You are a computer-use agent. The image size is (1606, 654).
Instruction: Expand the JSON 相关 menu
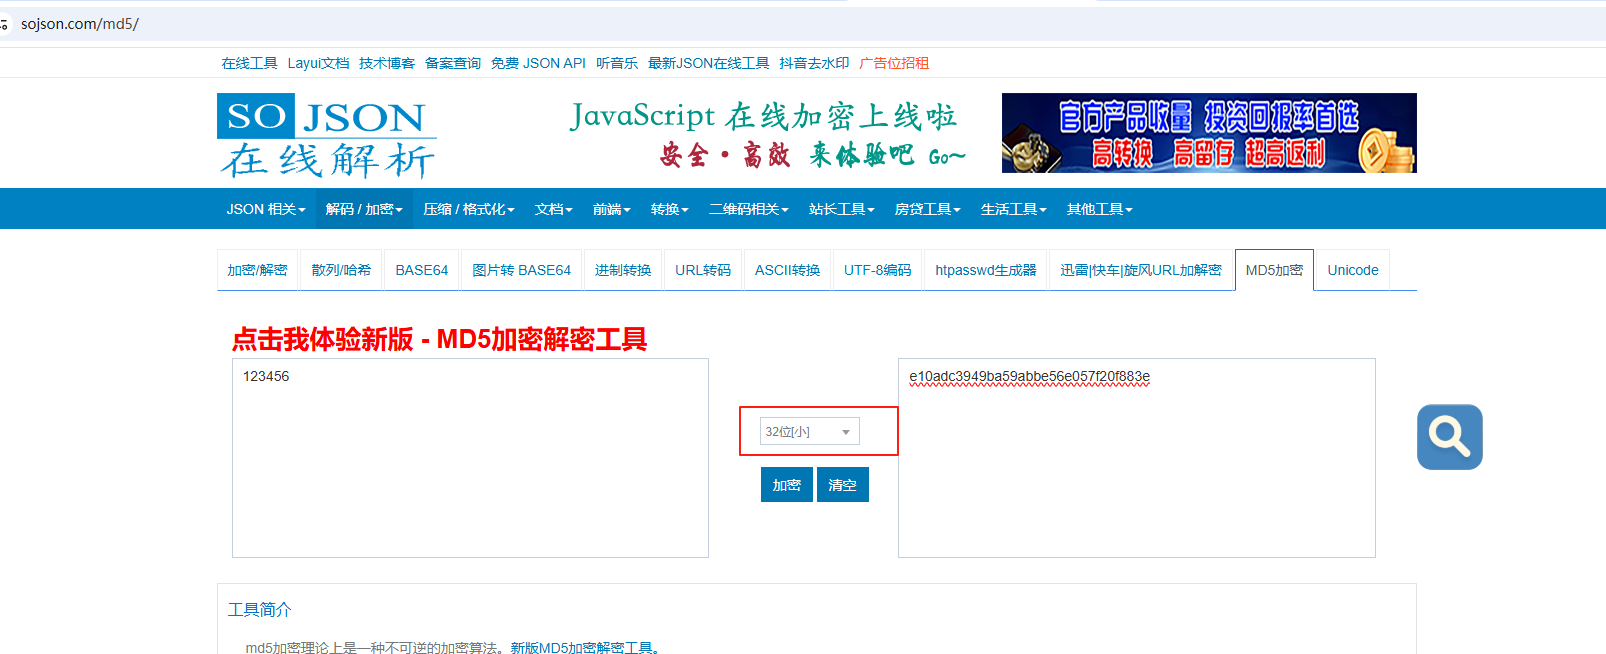(x=265, y=209)
